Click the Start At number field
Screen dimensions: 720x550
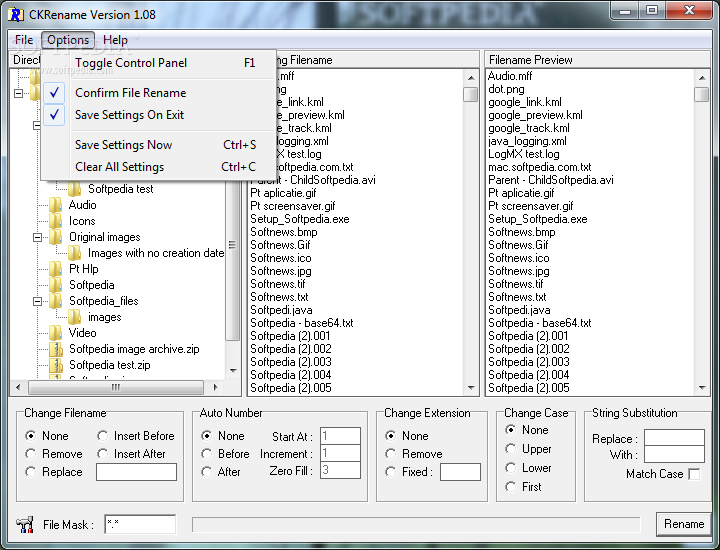point(340,436)
